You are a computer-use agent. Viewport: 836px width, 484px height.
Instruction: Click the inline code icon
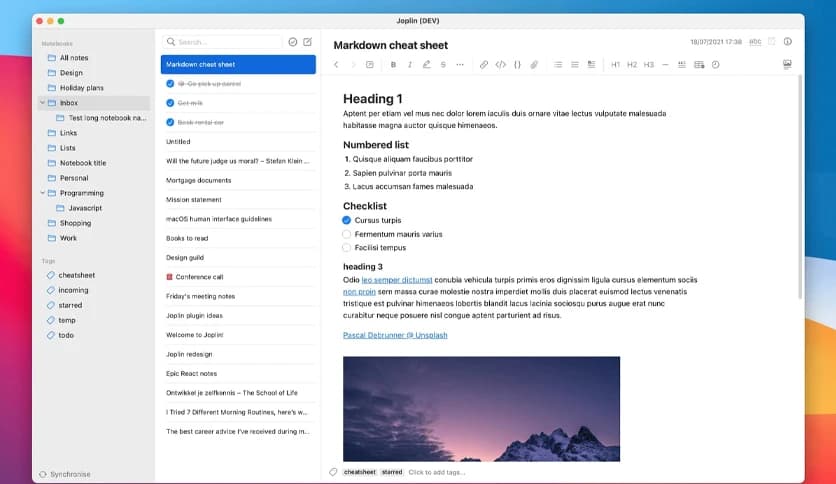tap(501, 64)
